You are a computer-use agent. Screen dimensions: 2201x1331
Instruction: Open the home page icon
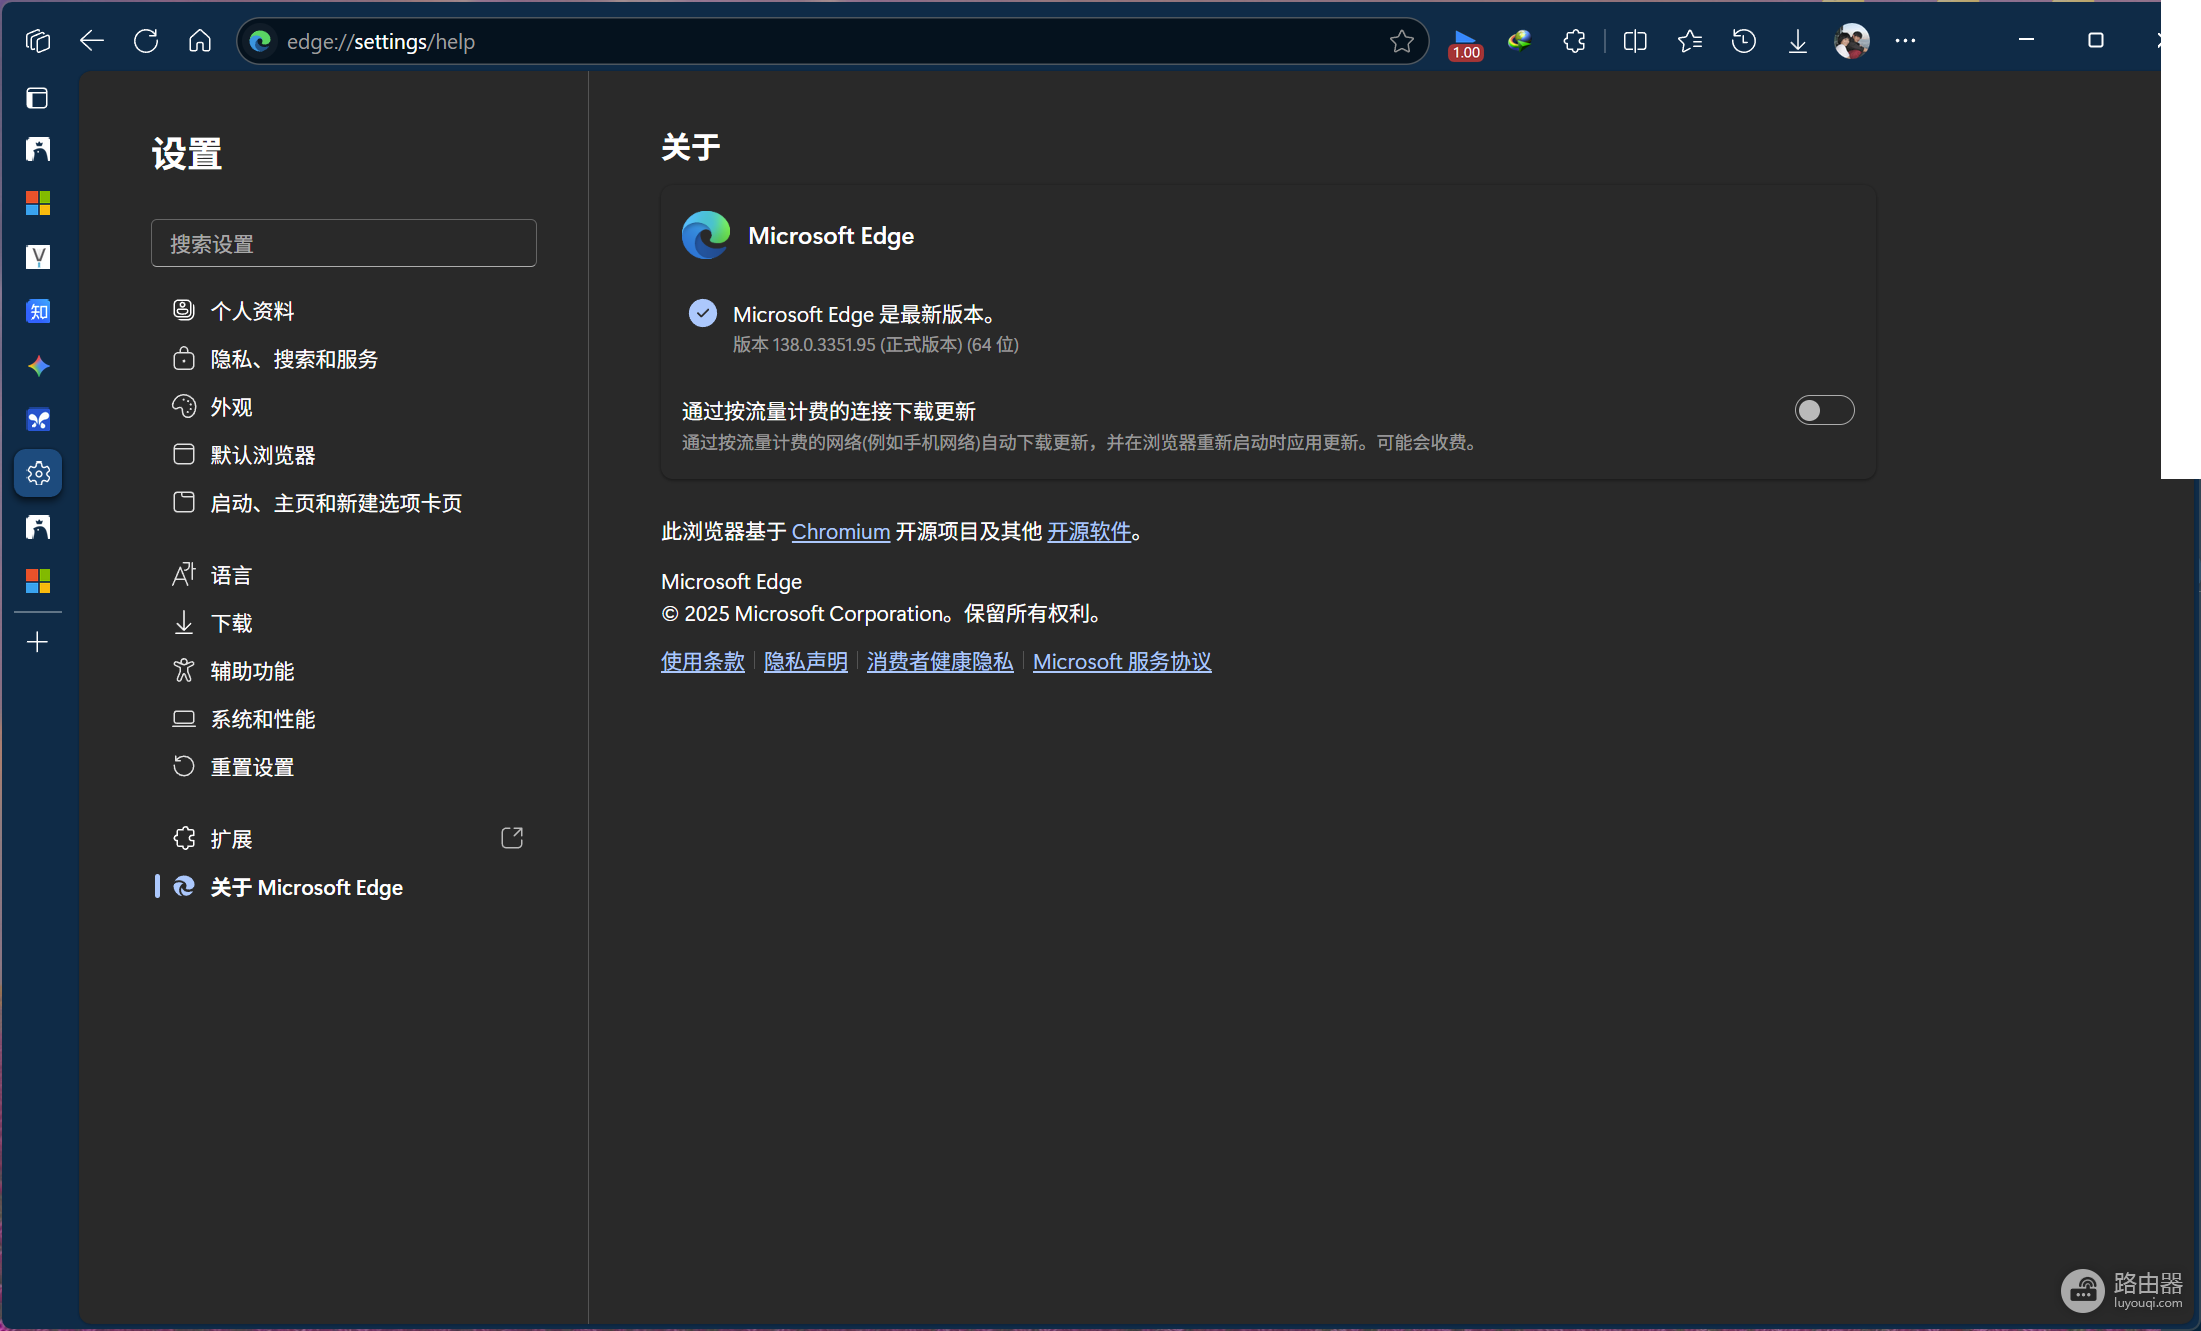tap(200, 41)
